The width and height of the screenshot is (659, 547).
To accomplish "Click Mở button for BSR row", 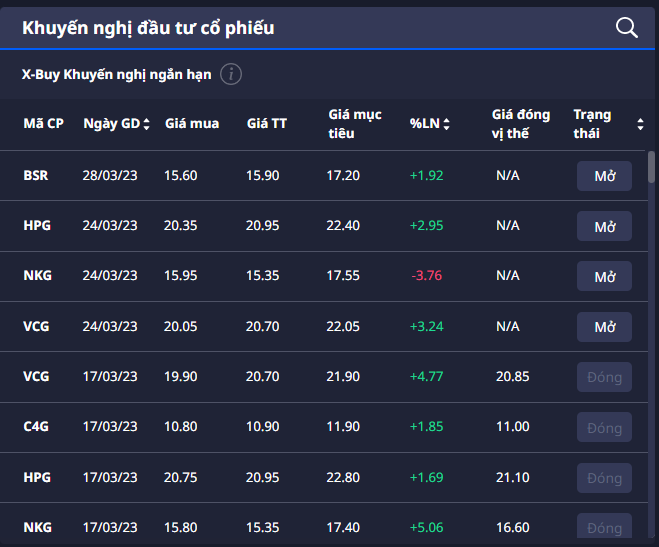I will click(604, 176).
